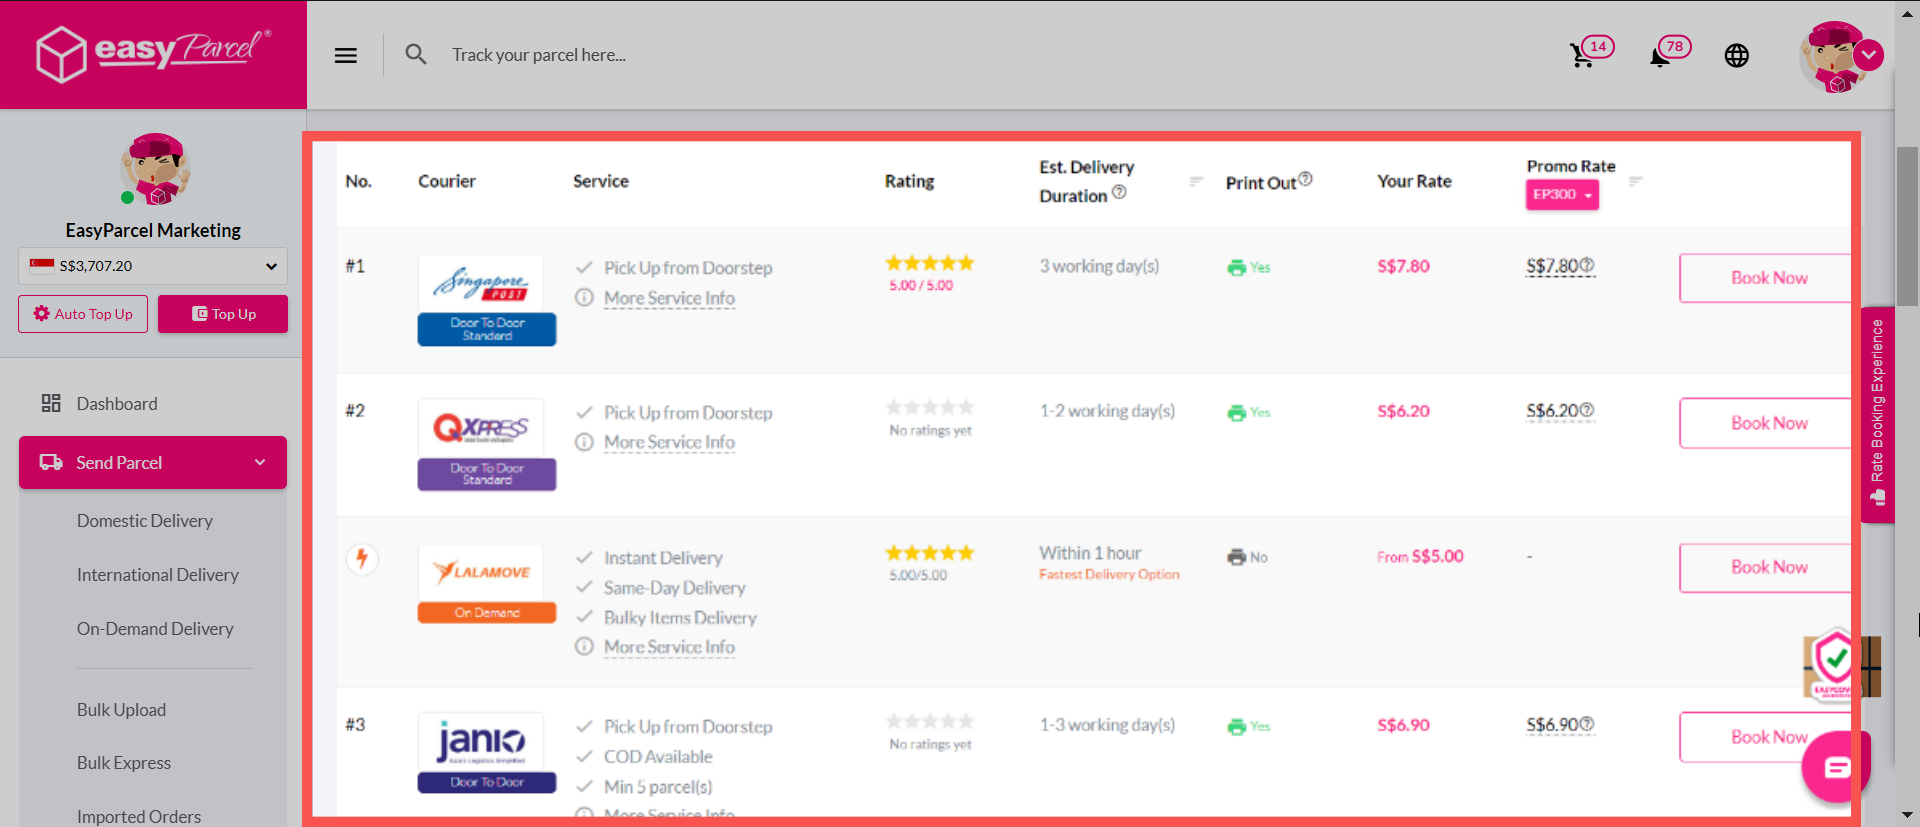Click the Janio courier logo
Screen dimensions: 1920x827
tap(481, 742)
